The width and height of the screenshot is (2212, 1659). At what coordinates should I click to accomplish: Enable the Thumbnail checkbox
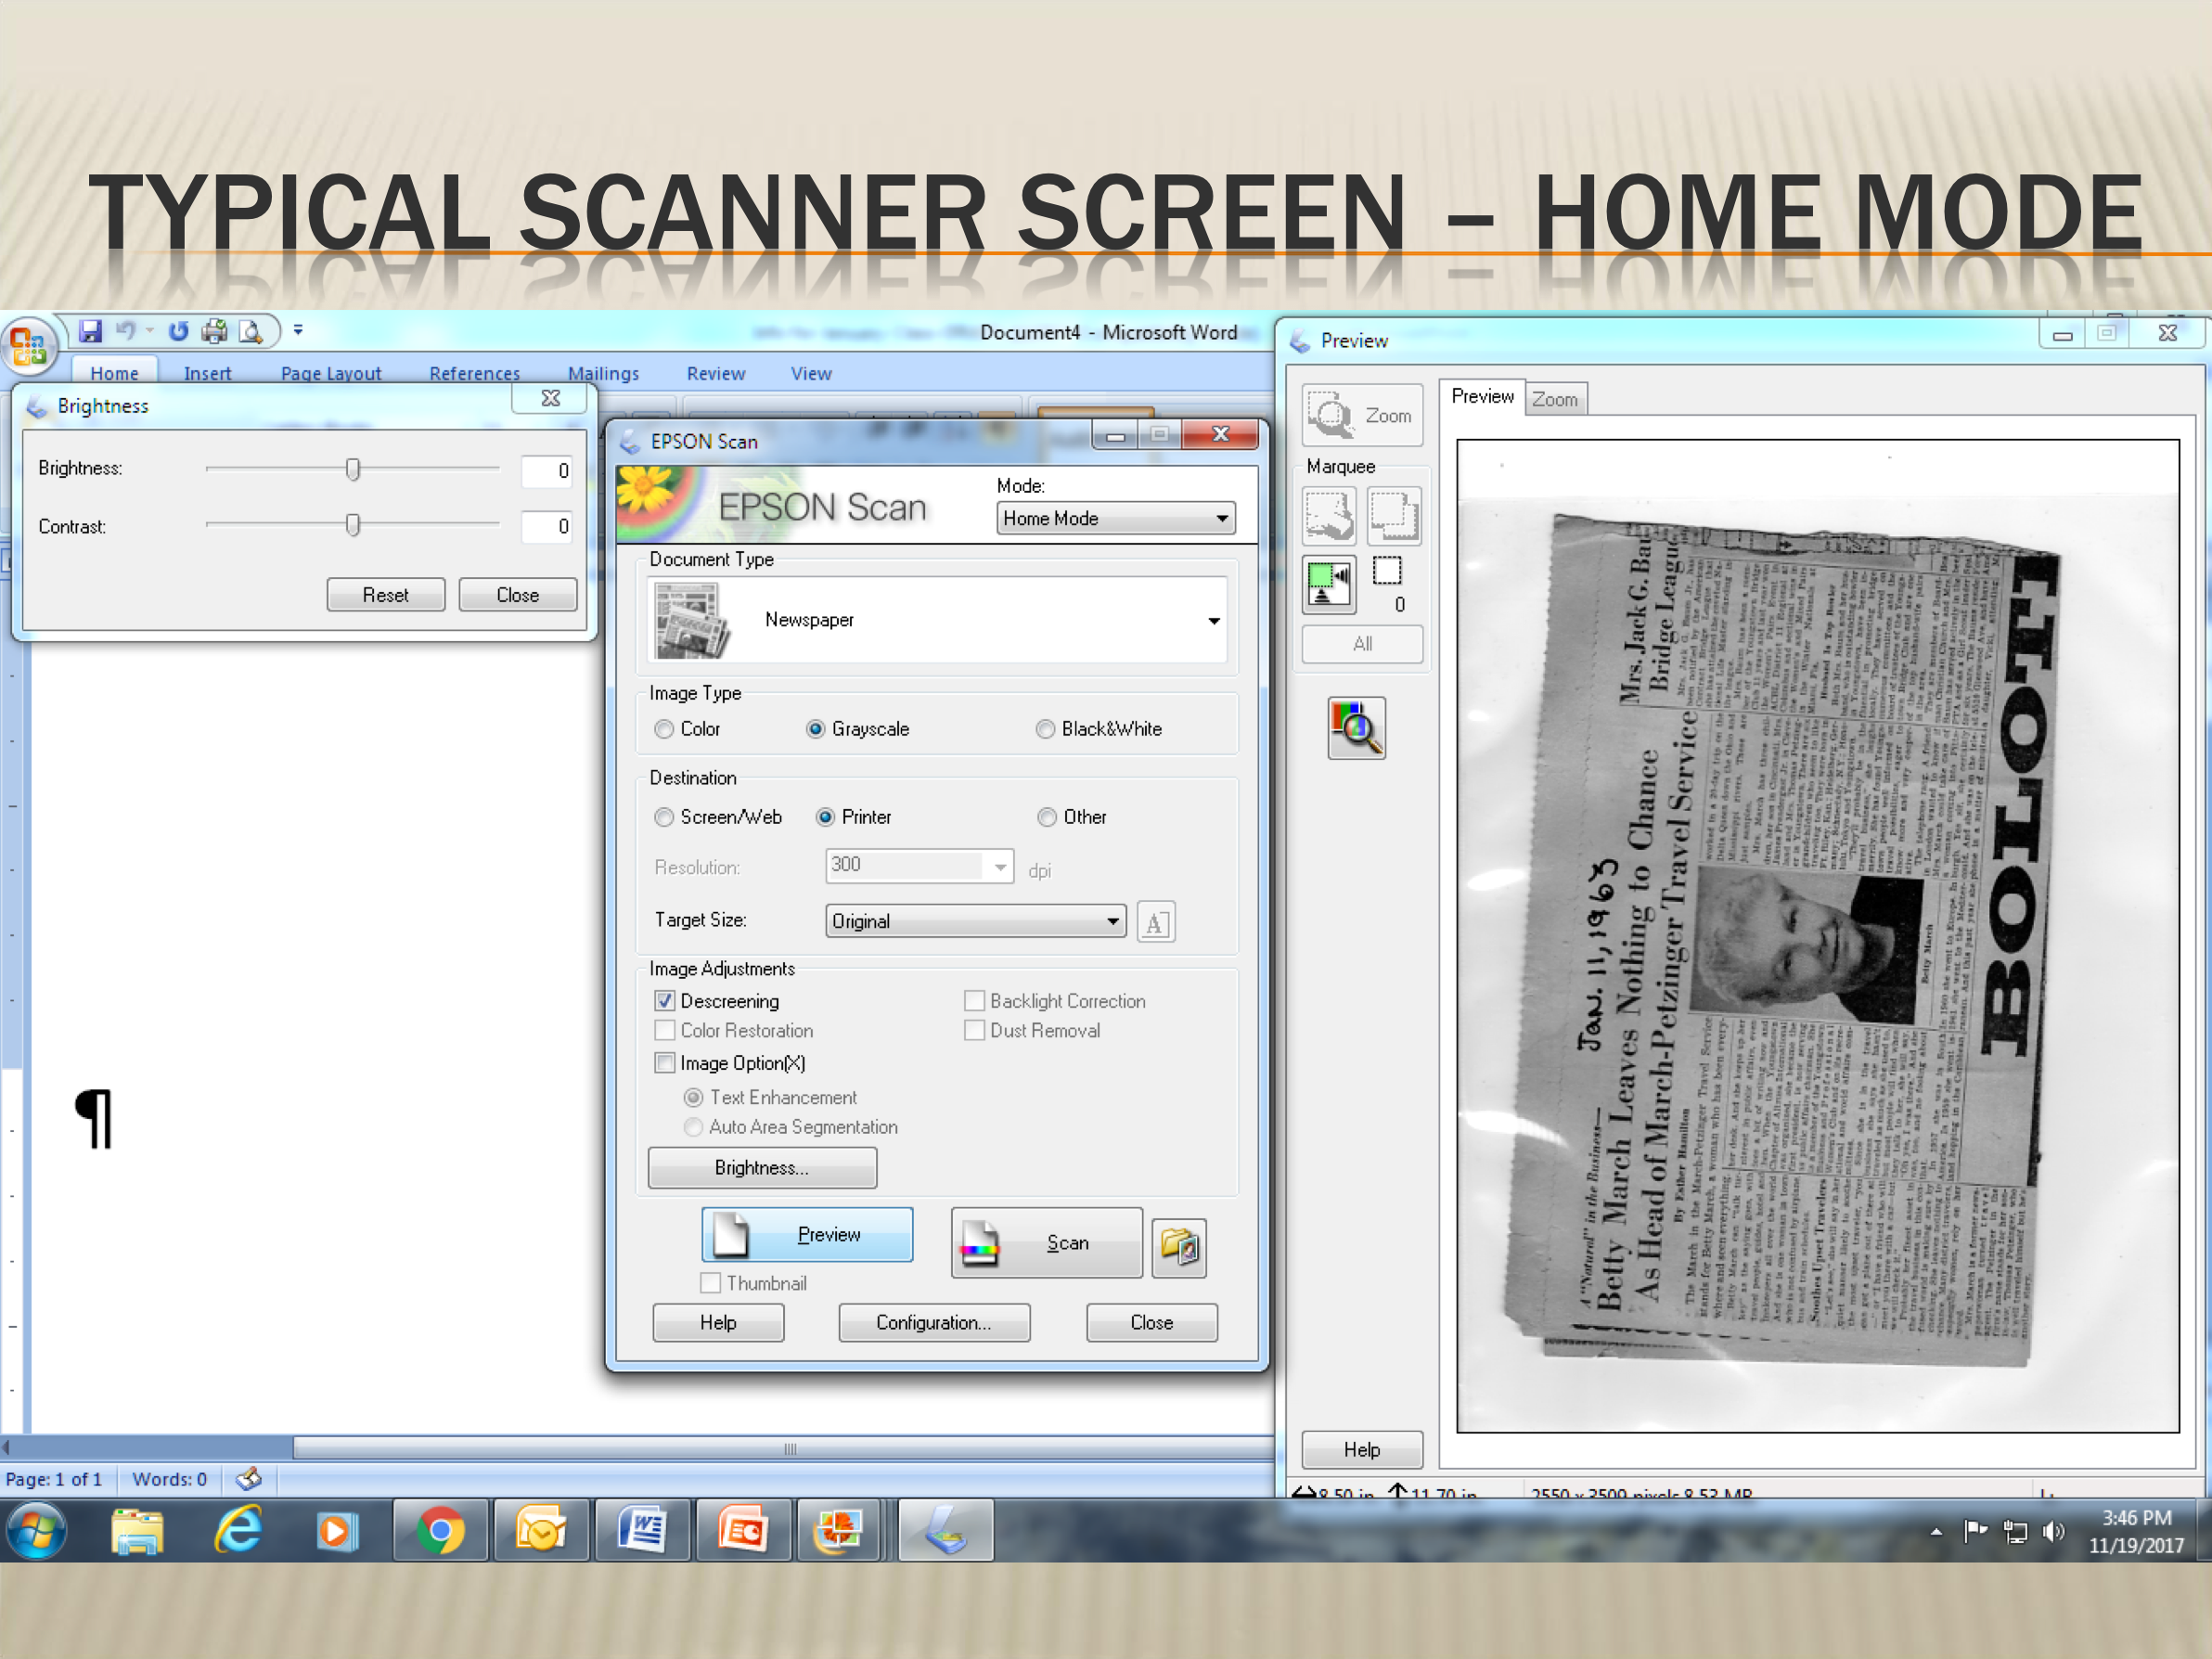tap(711, 1283)
